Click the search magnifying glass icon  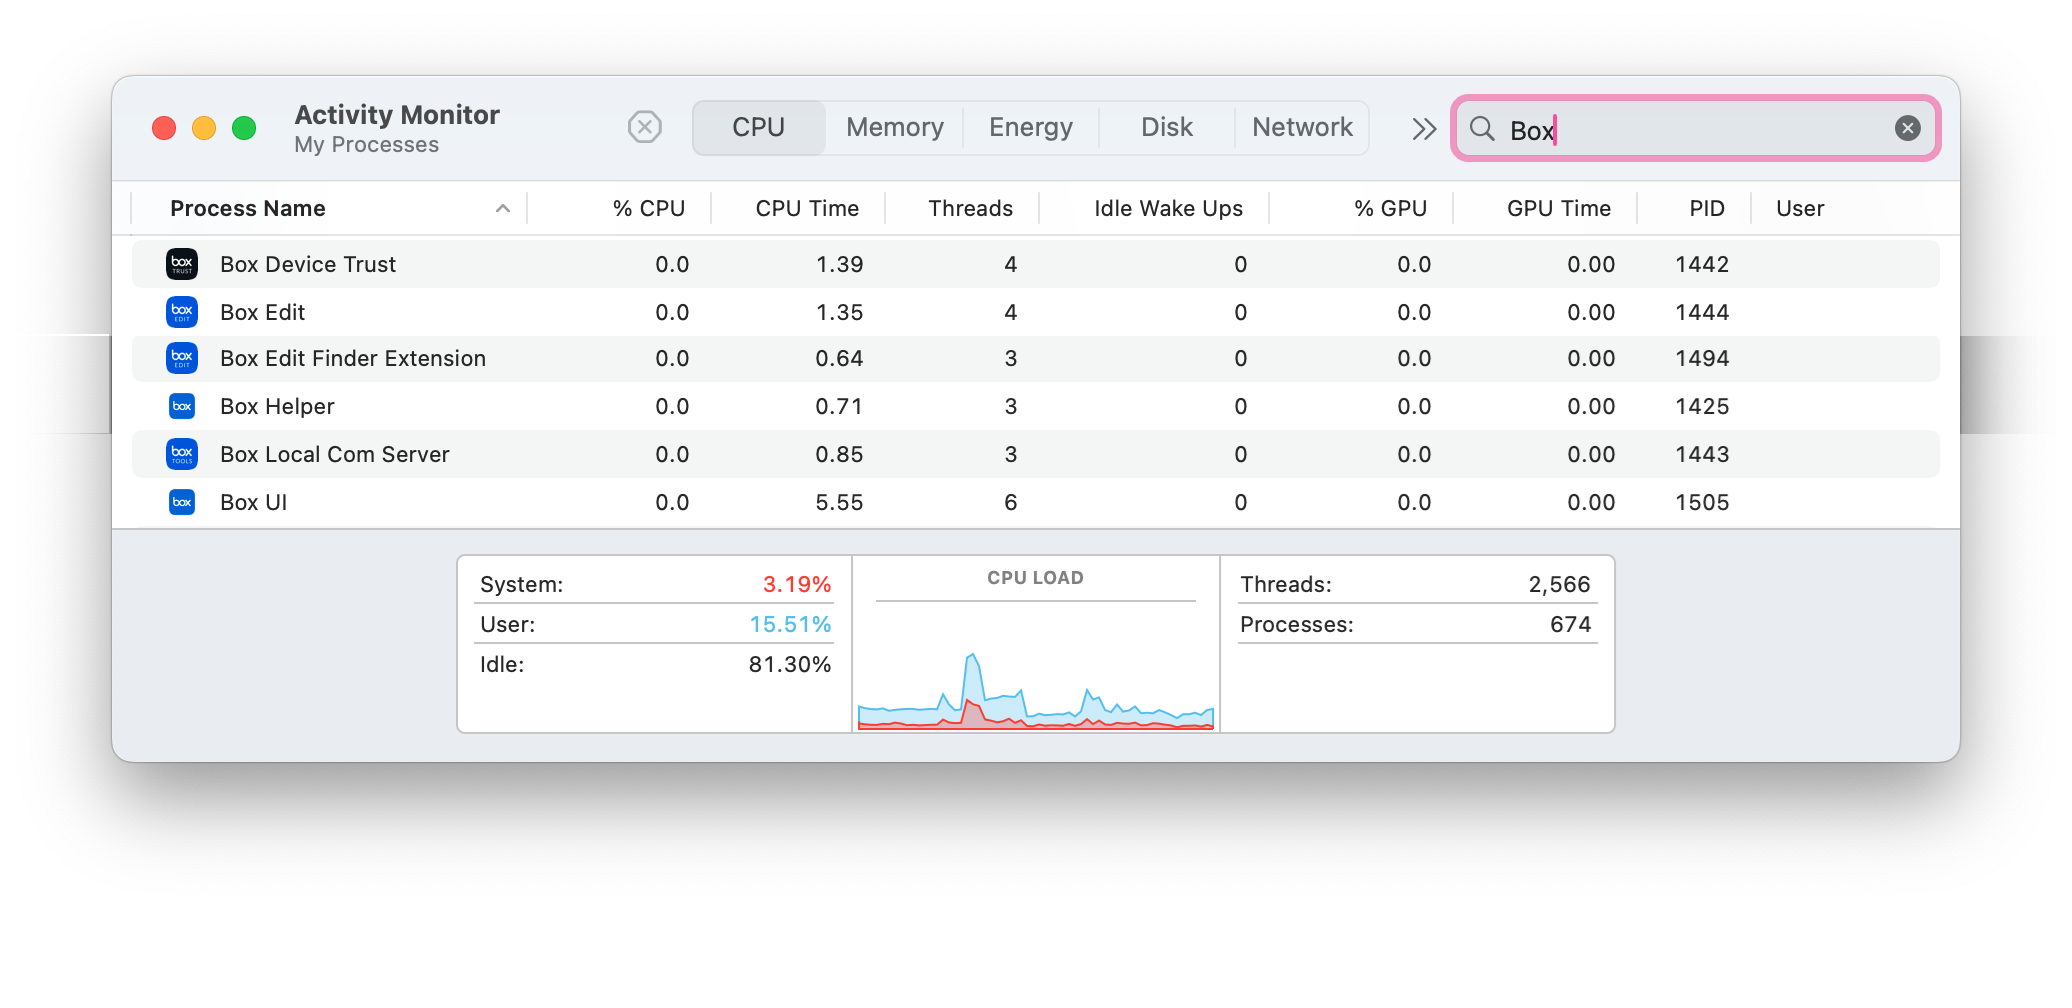coord(1482,129)
